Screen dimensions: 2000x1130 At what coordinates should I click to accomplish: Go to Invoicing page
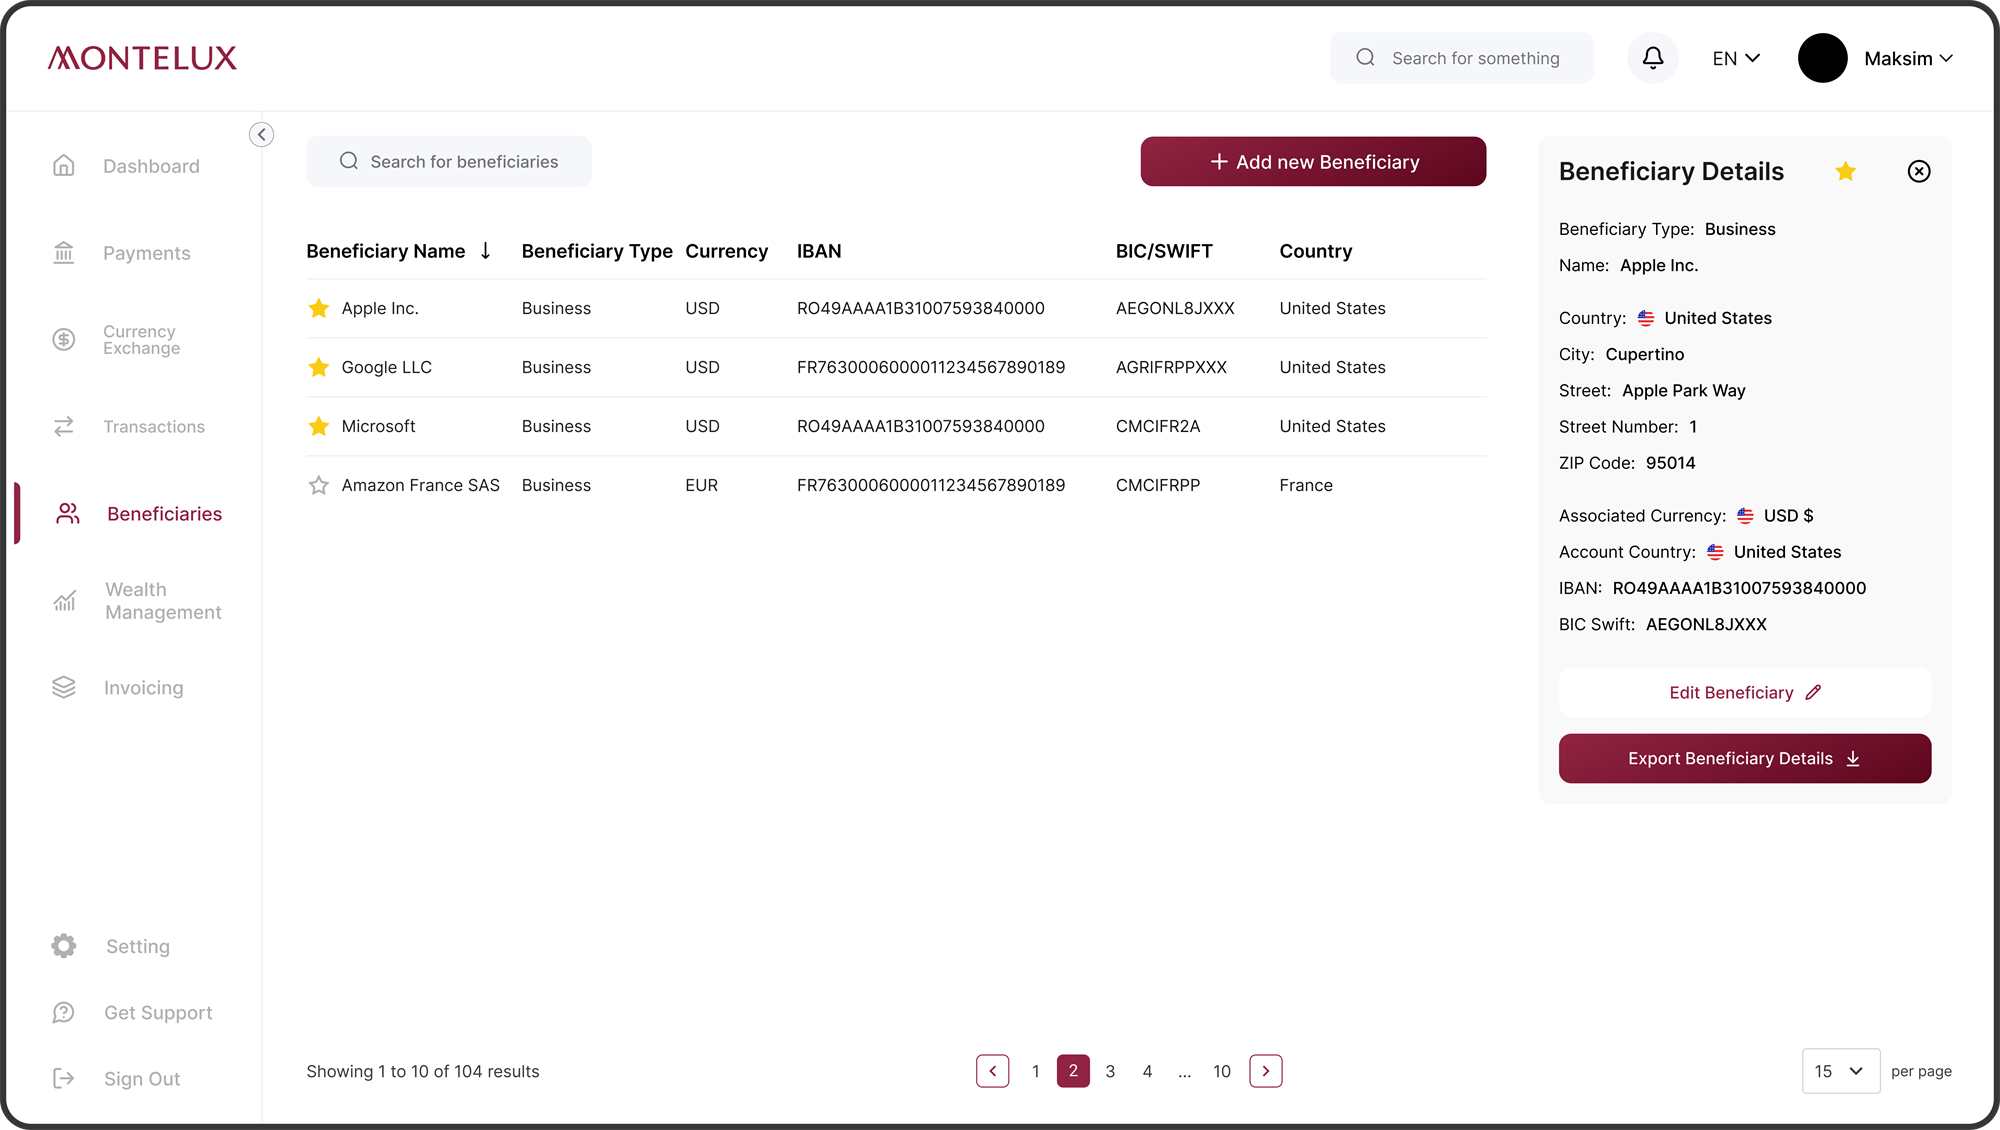(144, 688)
